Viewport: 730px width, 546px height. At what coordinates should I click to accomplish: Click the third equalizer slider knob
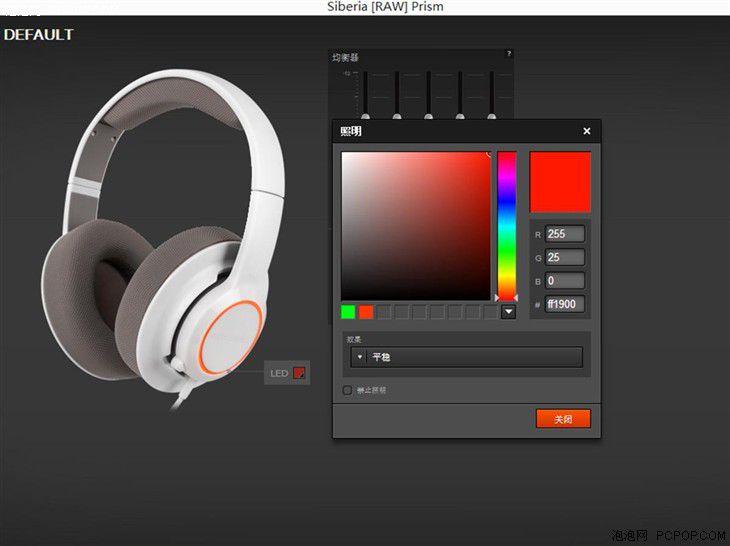(429, 116)
